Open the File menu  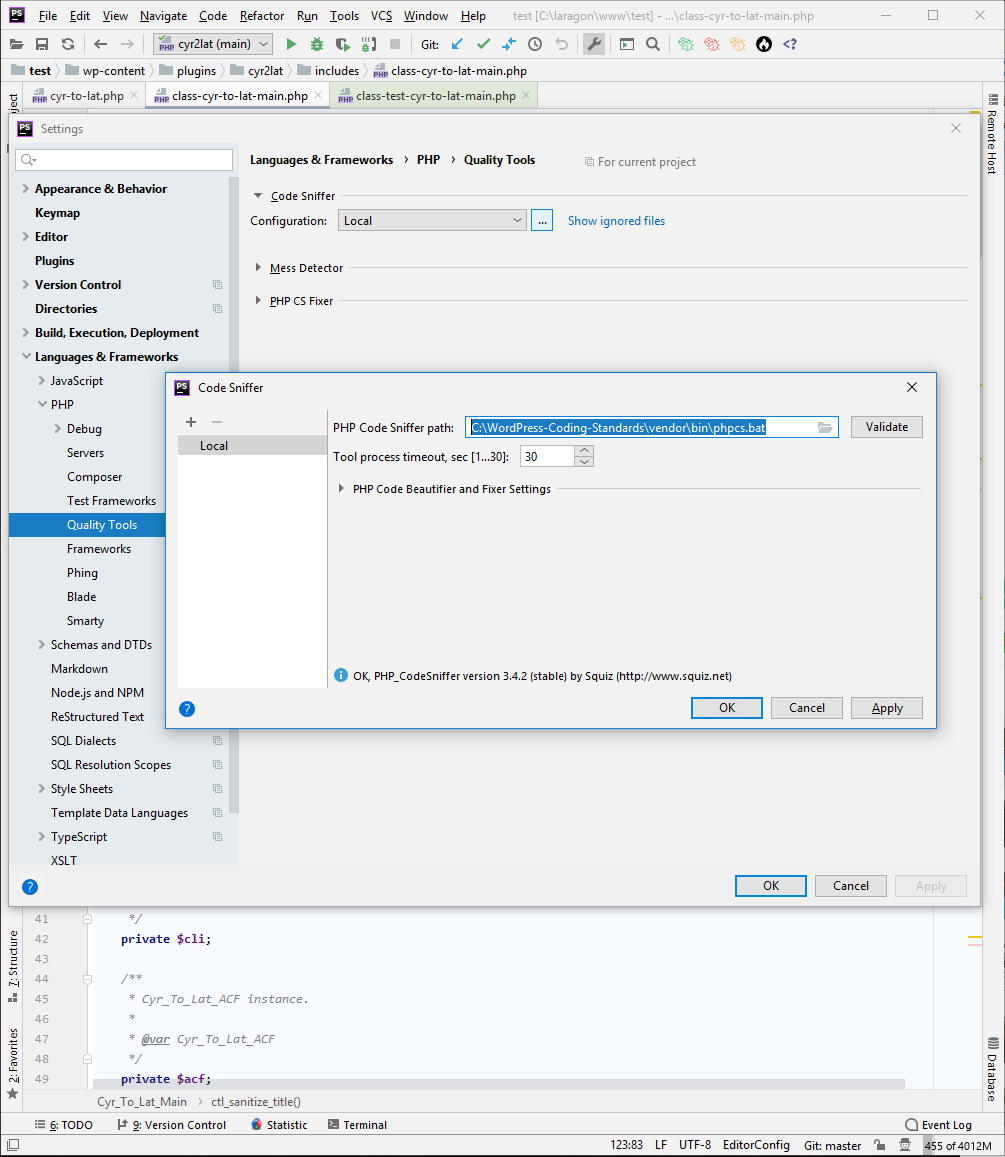48,15
